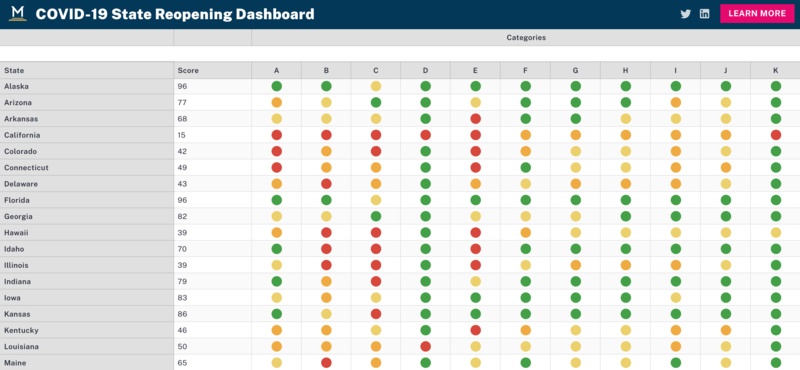Click column A header
Image resolution: width=800 pixels, height=370 pixels.
pos(277,70)
